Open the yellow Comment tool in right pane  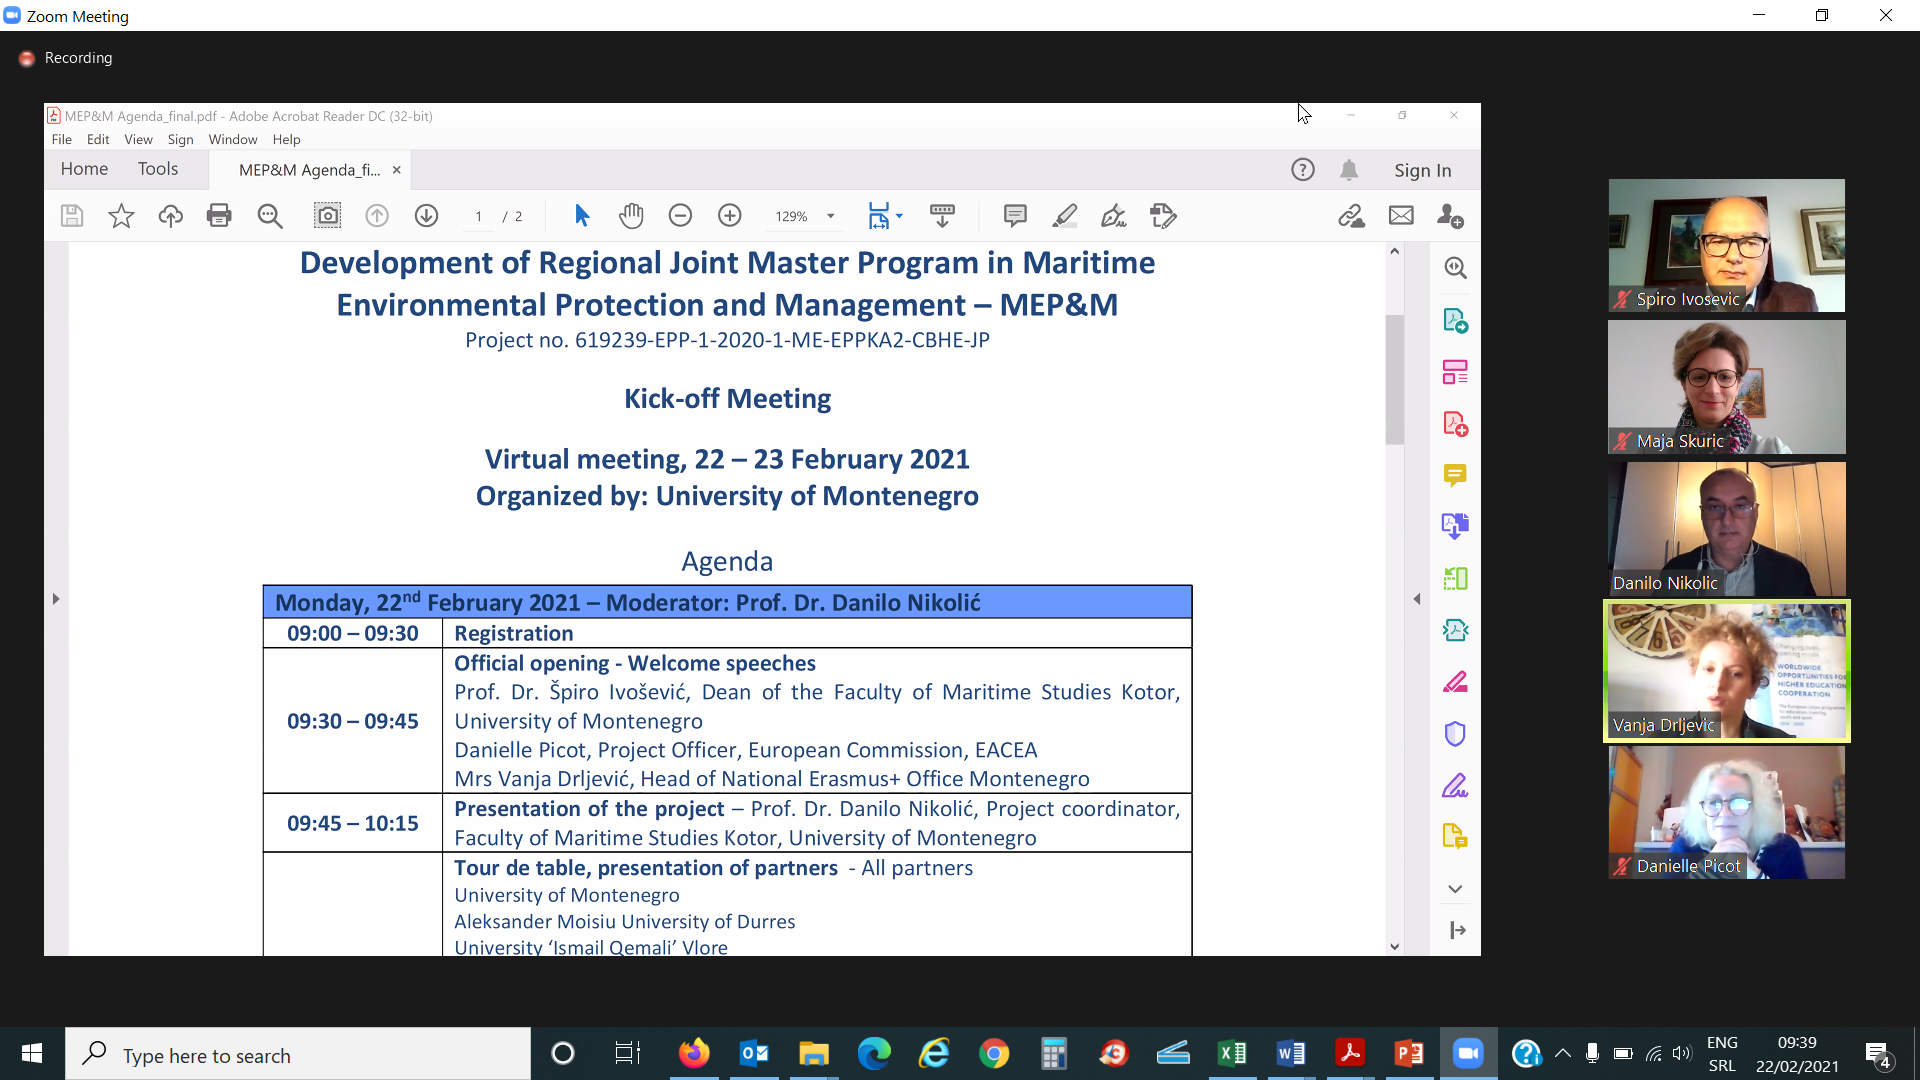point(1455,475)
